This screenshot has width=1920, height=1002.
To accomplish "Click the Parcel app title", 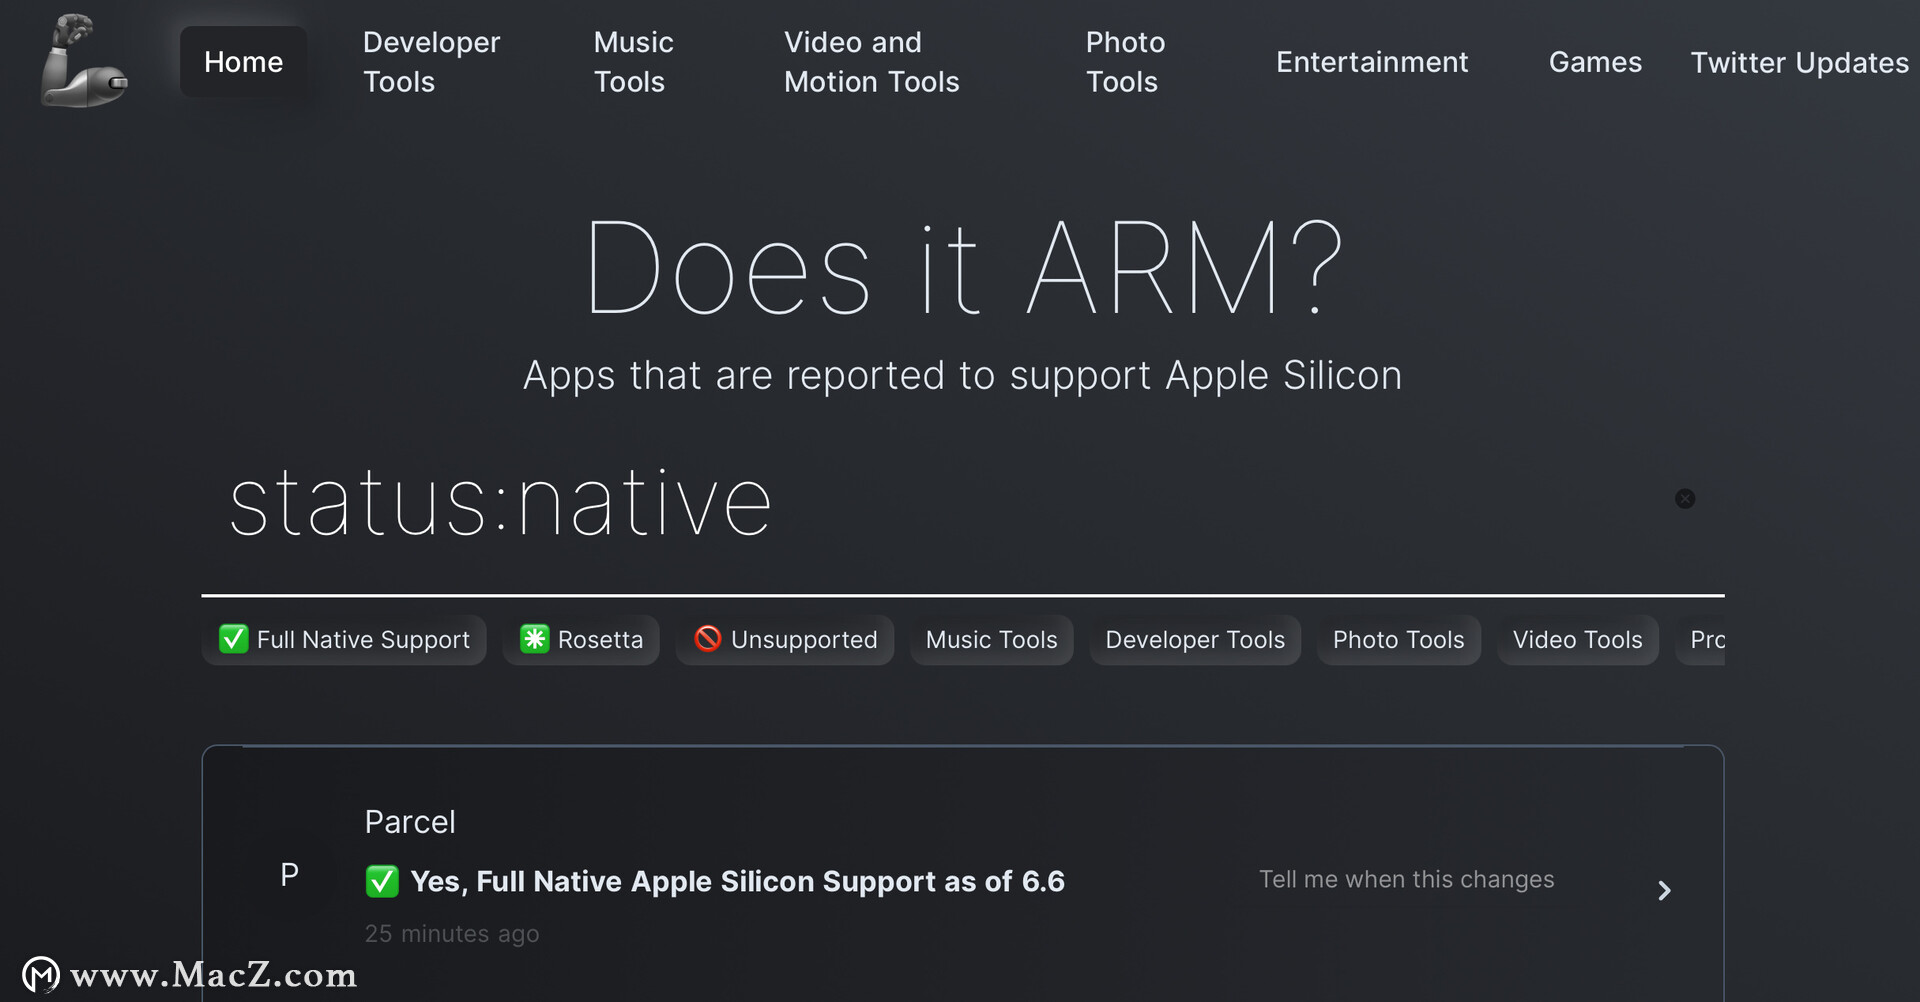I will 410,822.
